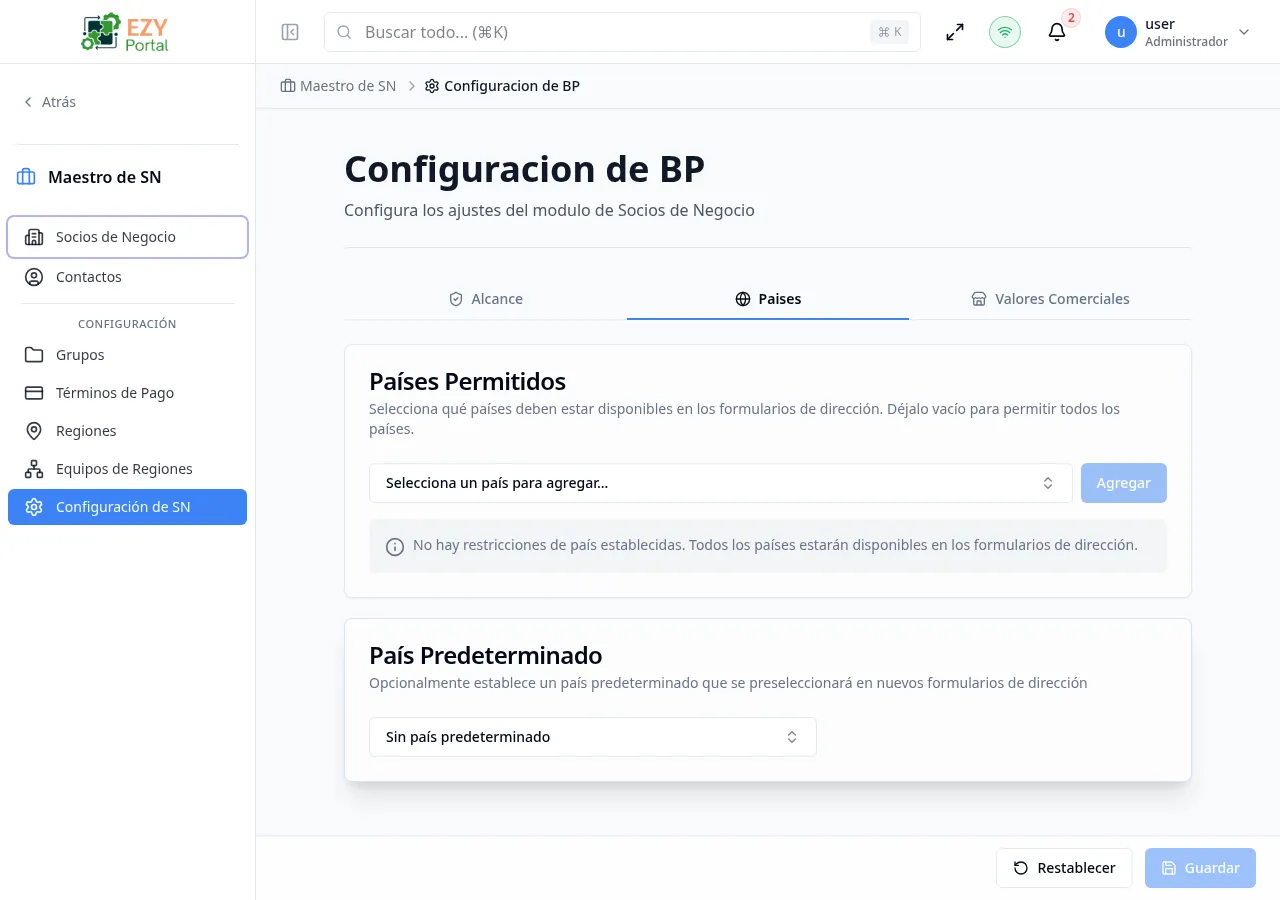Click the Restablecer reset arrow icon

tap(1021, 868)
